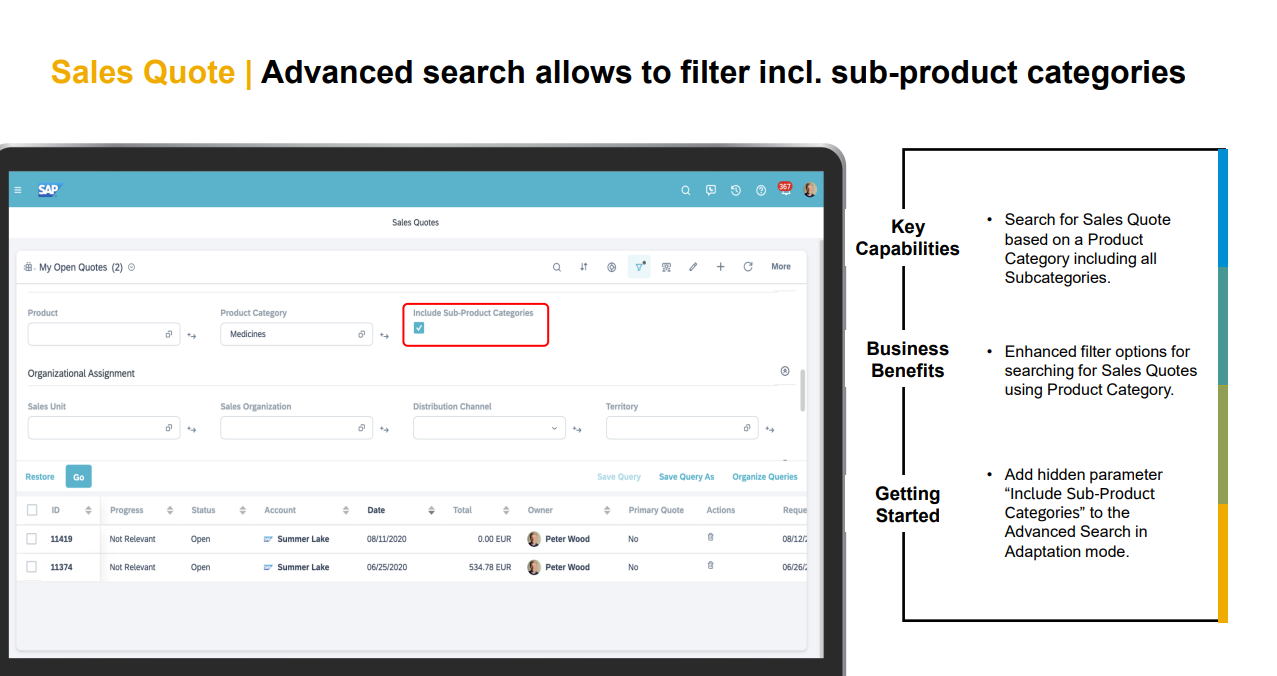The image size is (1277, 676).
Task: Refresh the quotes list
Action: tap(748, 267)
